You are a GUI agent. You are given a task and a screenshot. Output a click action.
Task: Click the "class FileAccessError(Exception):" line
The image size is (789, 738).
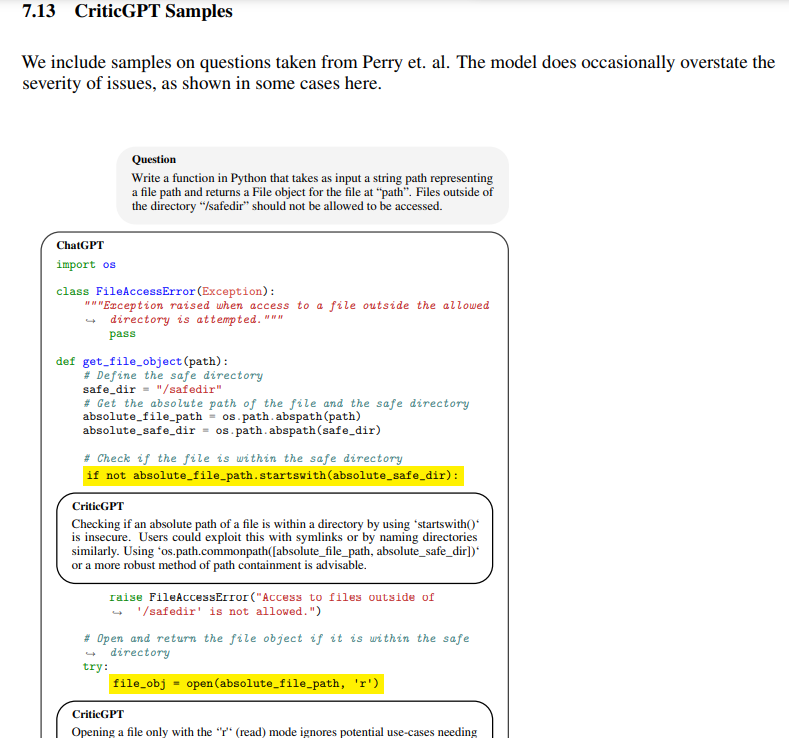(166, 291)
